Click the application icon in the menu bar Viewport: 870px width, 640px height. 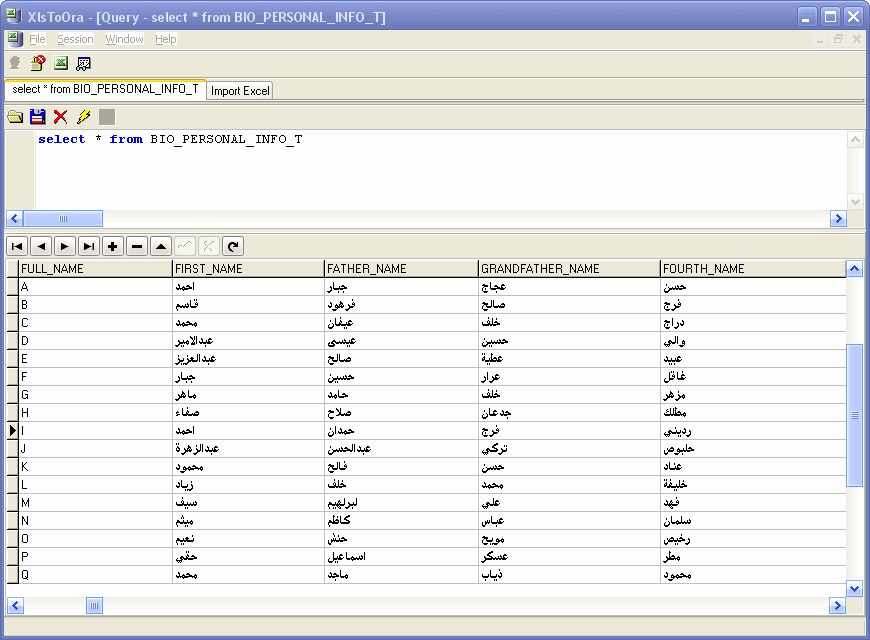(15, 39)
